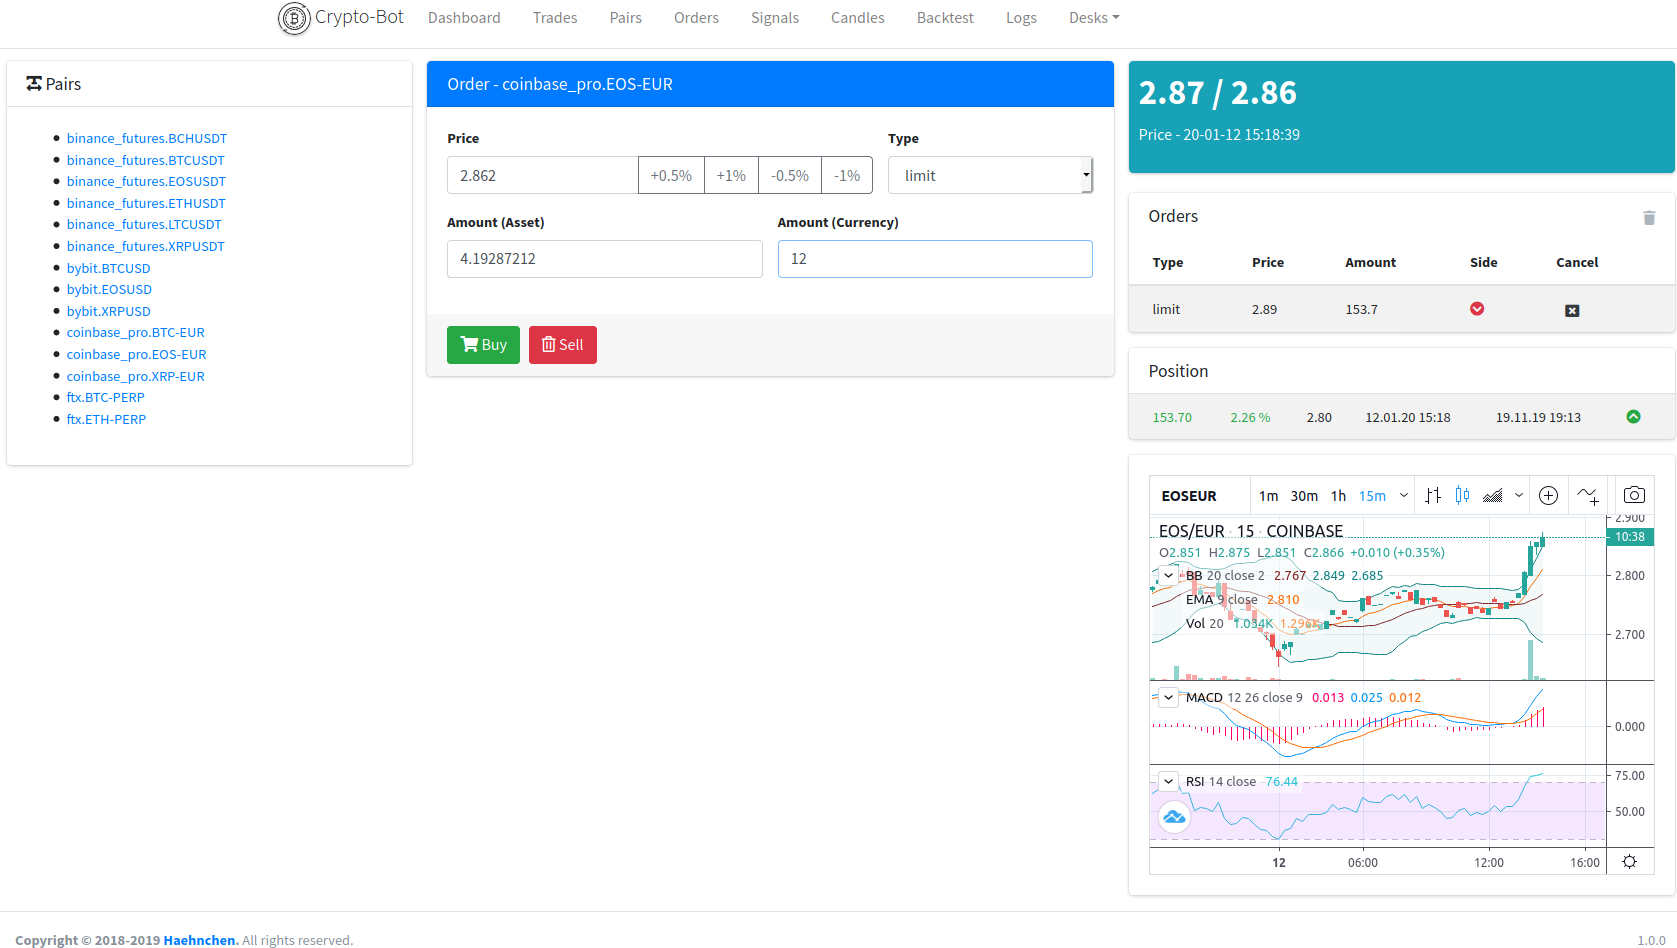Open the Orders navigation item
This screenshot has width=1677, height=948.
(696, 18)
